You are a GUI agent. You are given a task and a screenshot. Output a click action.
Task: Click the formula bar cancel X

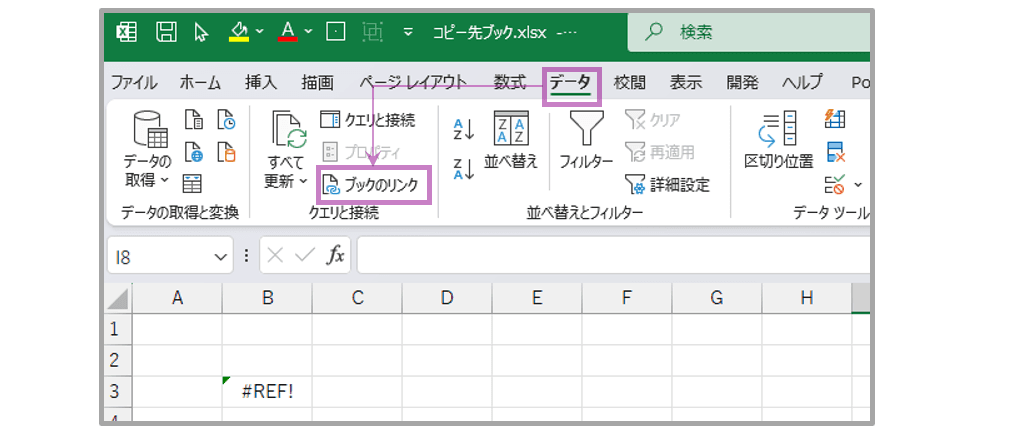(x=275, y=256)
